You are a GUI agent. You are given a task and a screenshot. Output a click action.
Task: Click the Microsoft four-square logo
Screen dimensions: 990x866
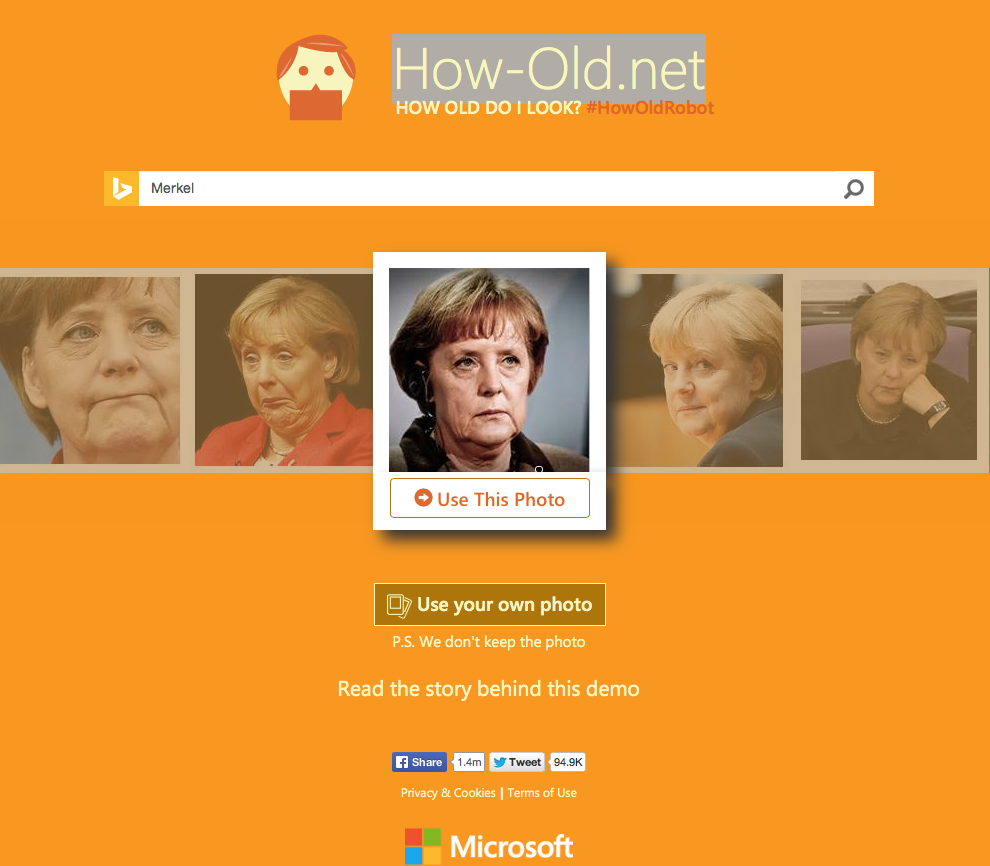pyautogui.click(x=422, y=846)
